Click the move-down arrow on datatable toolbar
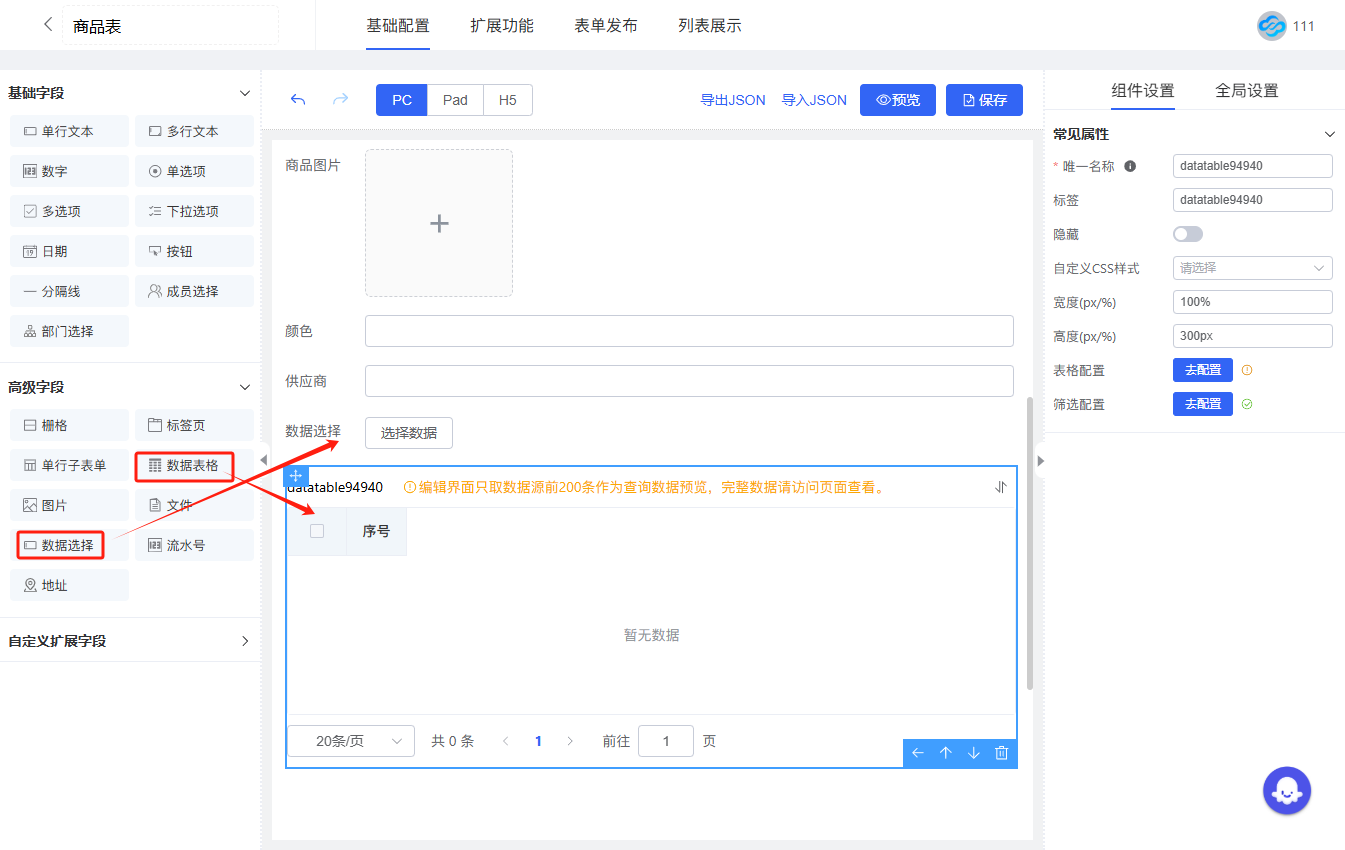 click(973, 753)
